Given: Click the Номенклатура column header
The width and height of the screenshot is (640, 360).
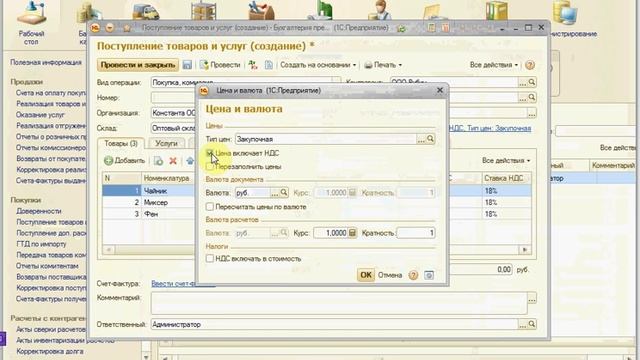Looking at the screenshot, I should 167,178.
